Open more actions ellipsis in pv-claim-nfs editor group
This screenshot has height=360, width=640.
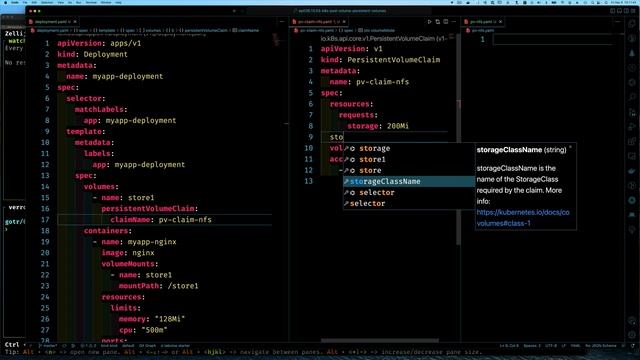[454, 22]
